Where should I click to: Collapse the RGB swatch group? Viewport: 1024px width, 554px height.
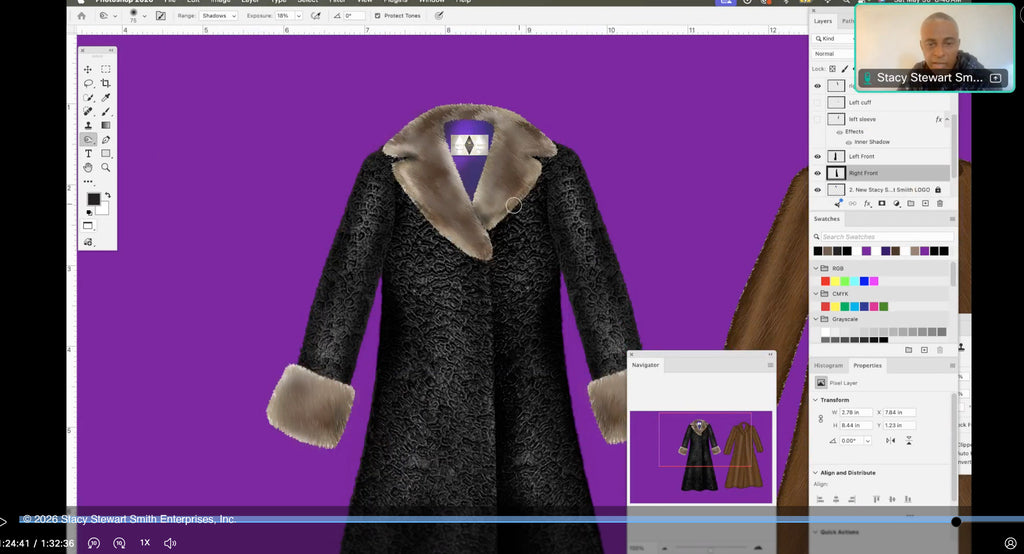pos(816,269)
